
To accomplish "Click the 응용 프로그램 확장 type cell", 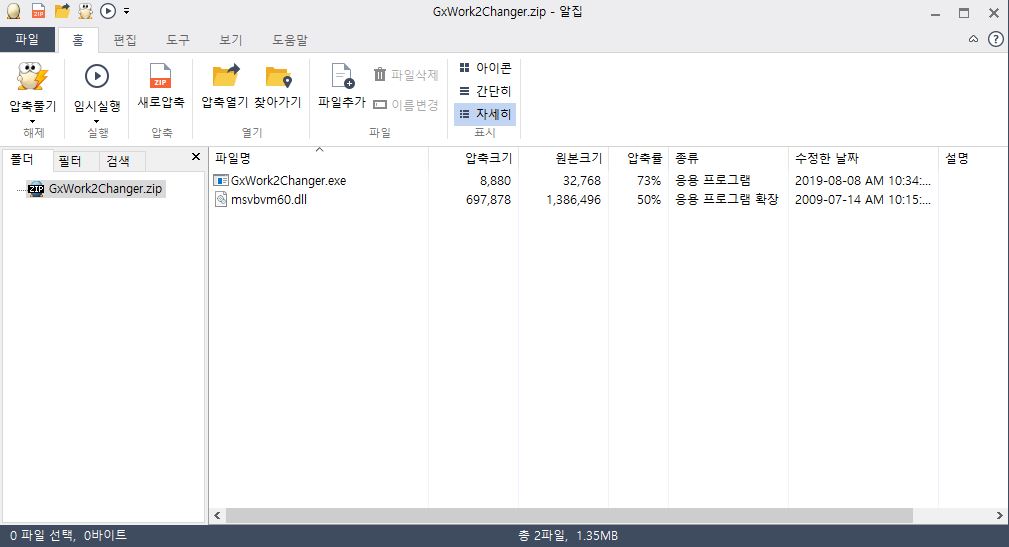I will coord(727,199).
